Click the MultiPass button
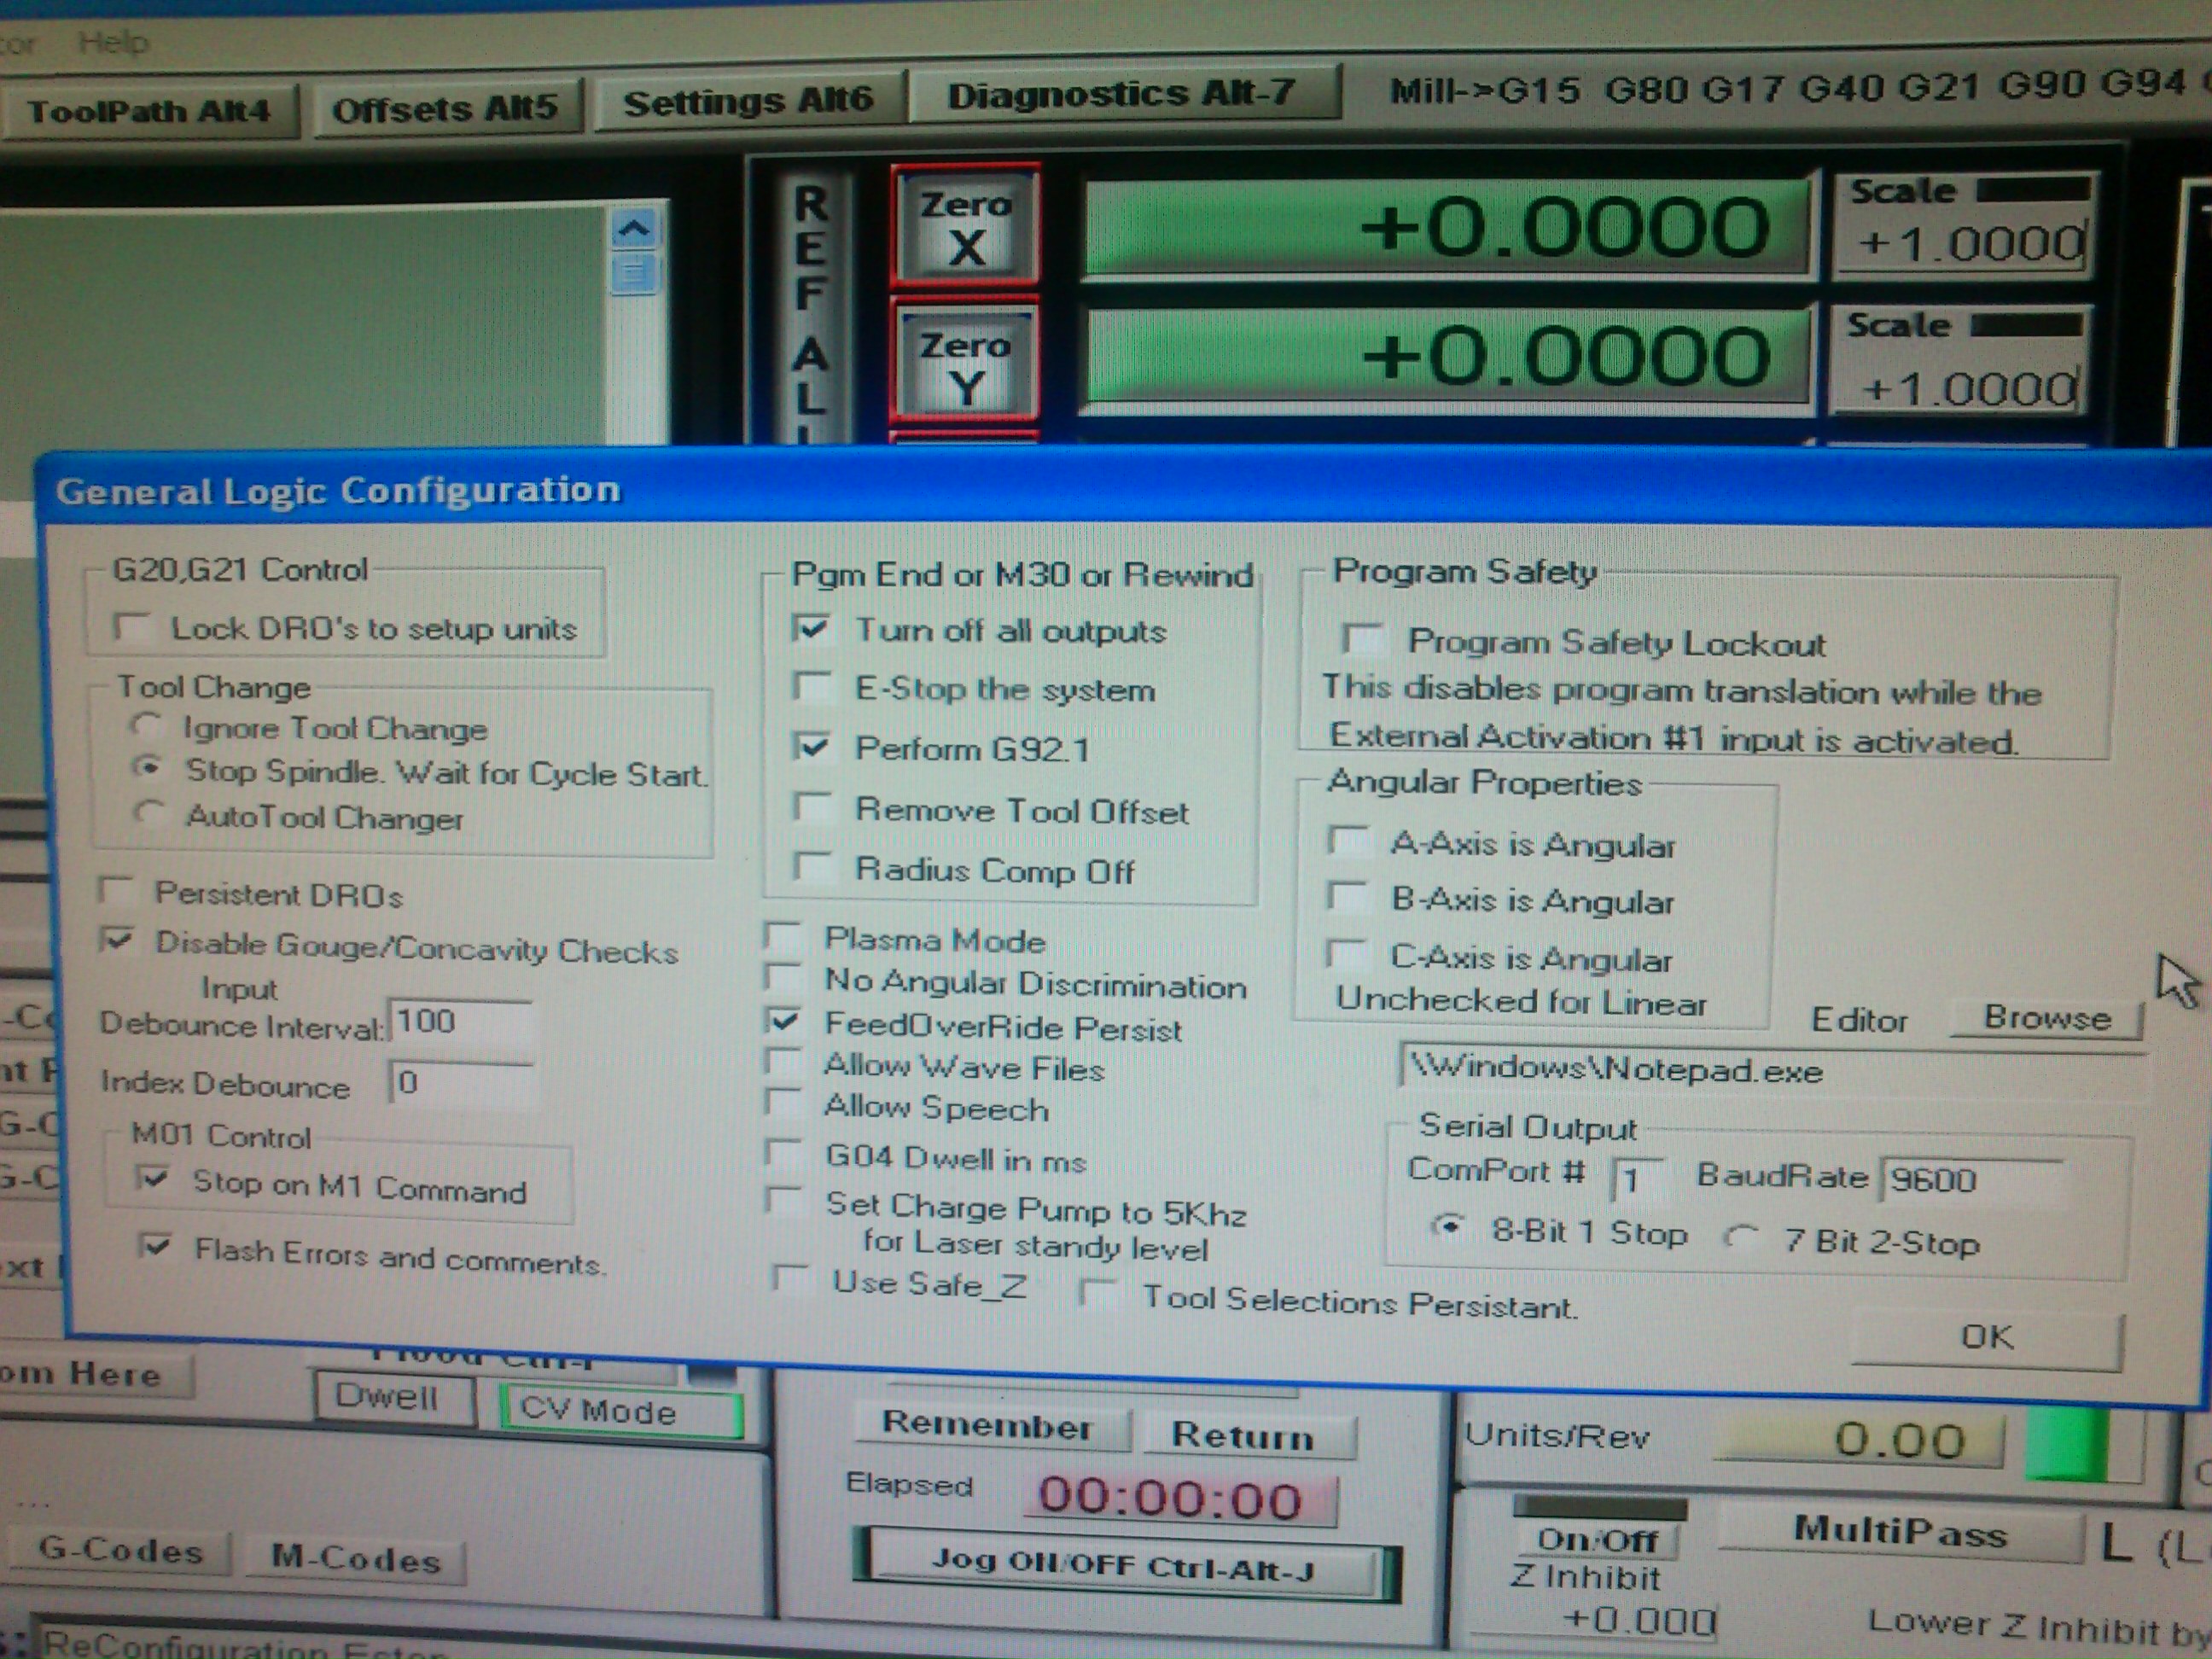The image size is (2212, 1659). pyautogui.click(x=1900, y=1533)
